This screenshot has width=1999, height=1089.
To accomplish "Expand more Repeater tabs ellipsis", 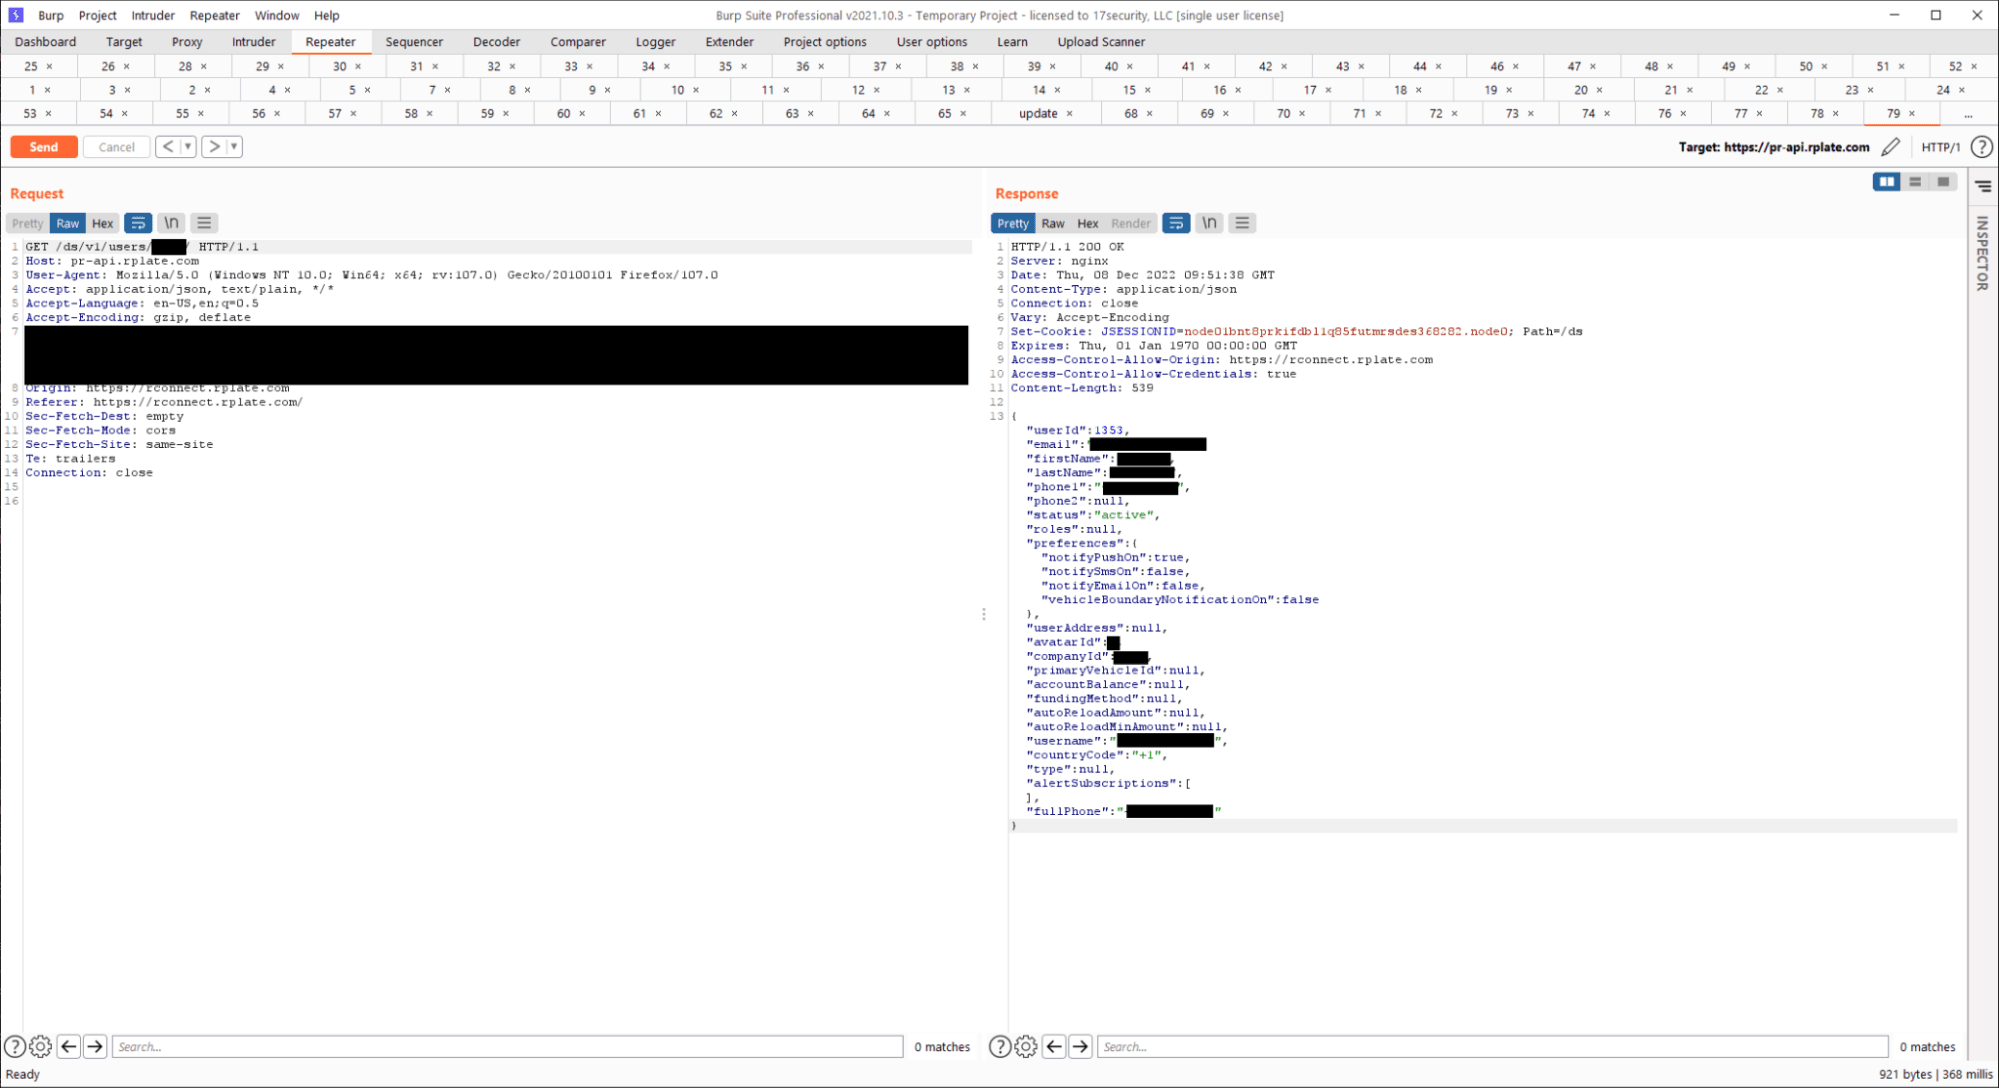I will [1968, 114].
